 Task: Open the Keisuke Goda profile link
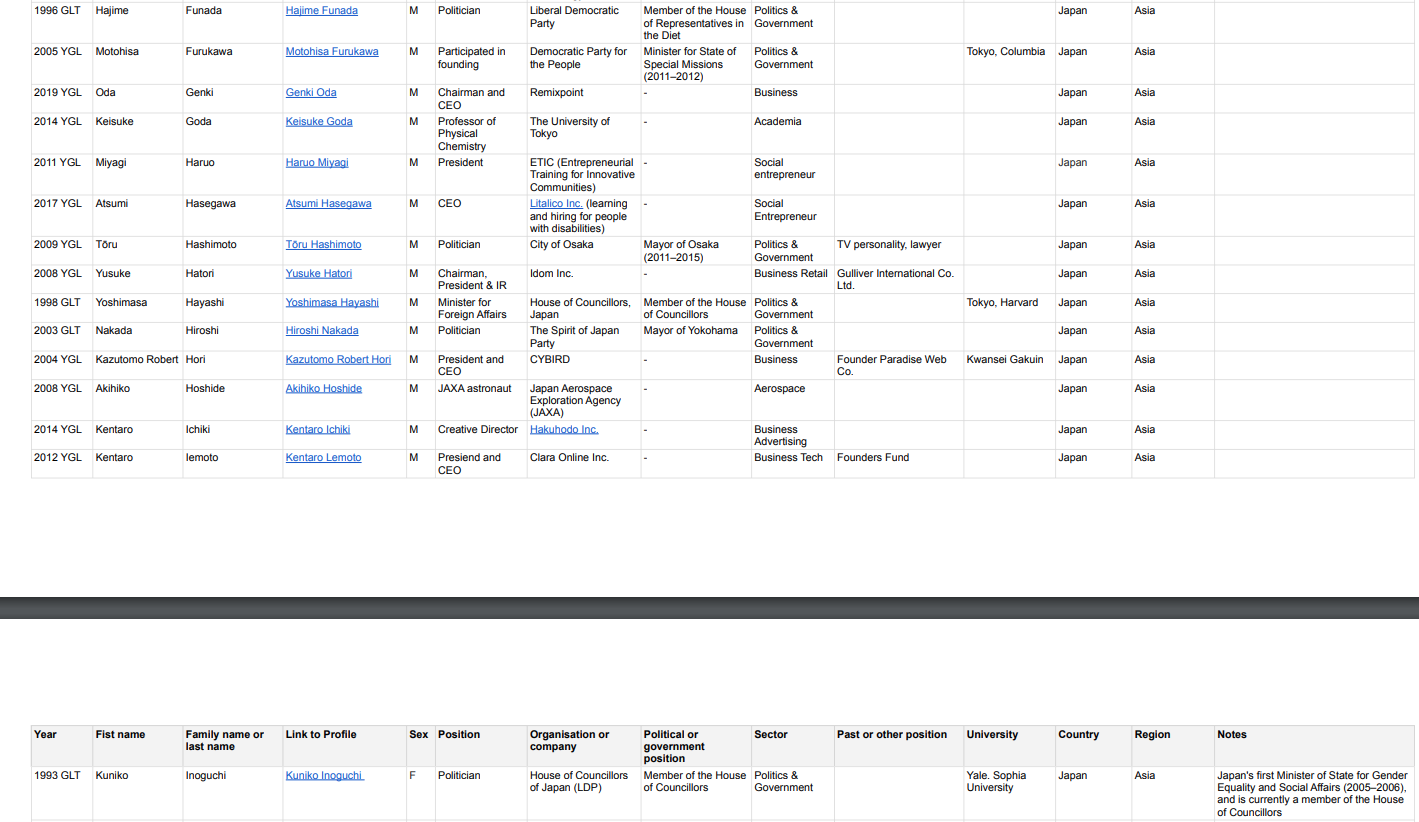[319, 121]
